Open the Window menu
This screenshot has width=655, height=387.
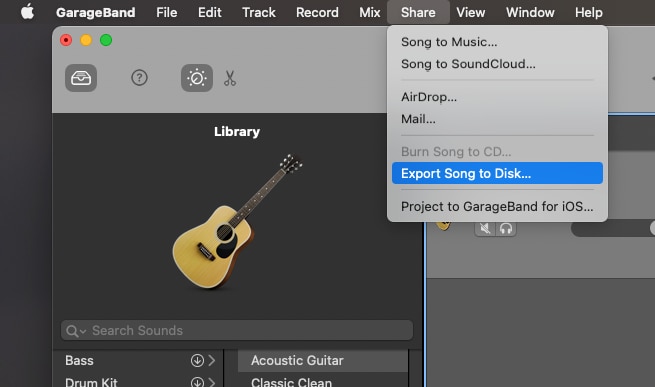pyautogui.click(x=530, y=13)
